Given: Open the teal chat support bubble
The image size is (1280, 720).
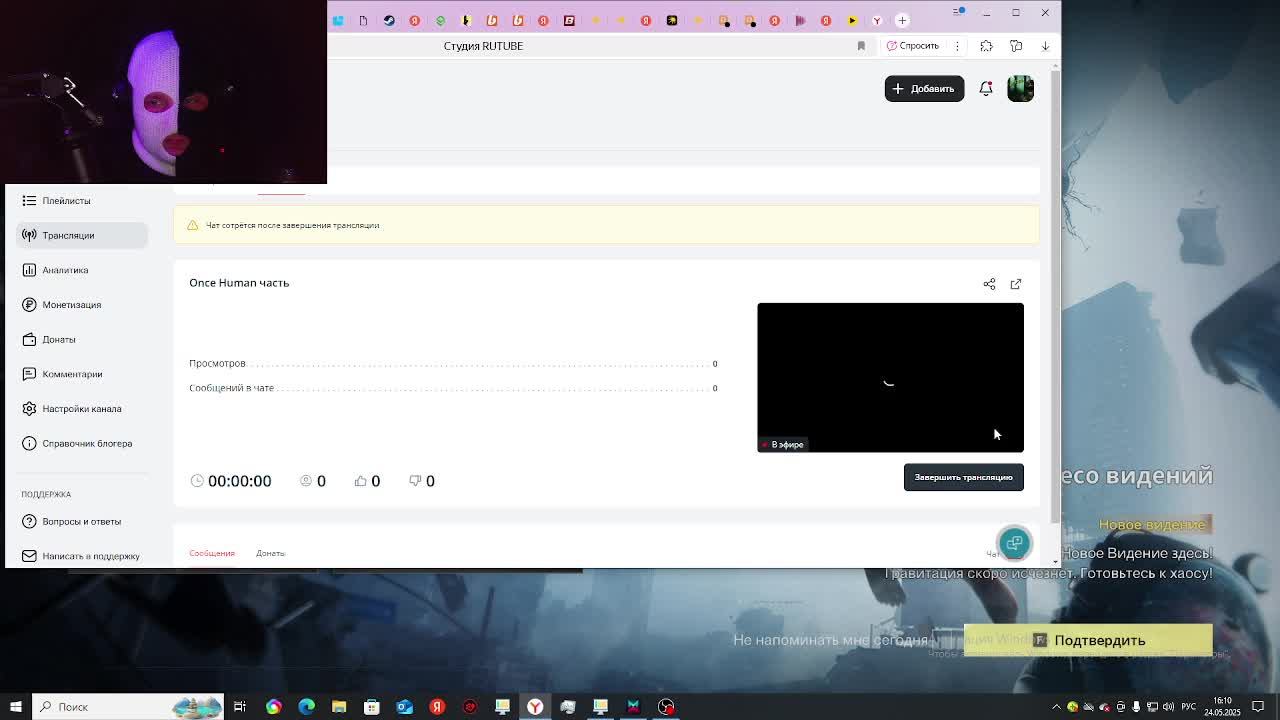Looking at the screenshot, I should tap(1014, 543).
